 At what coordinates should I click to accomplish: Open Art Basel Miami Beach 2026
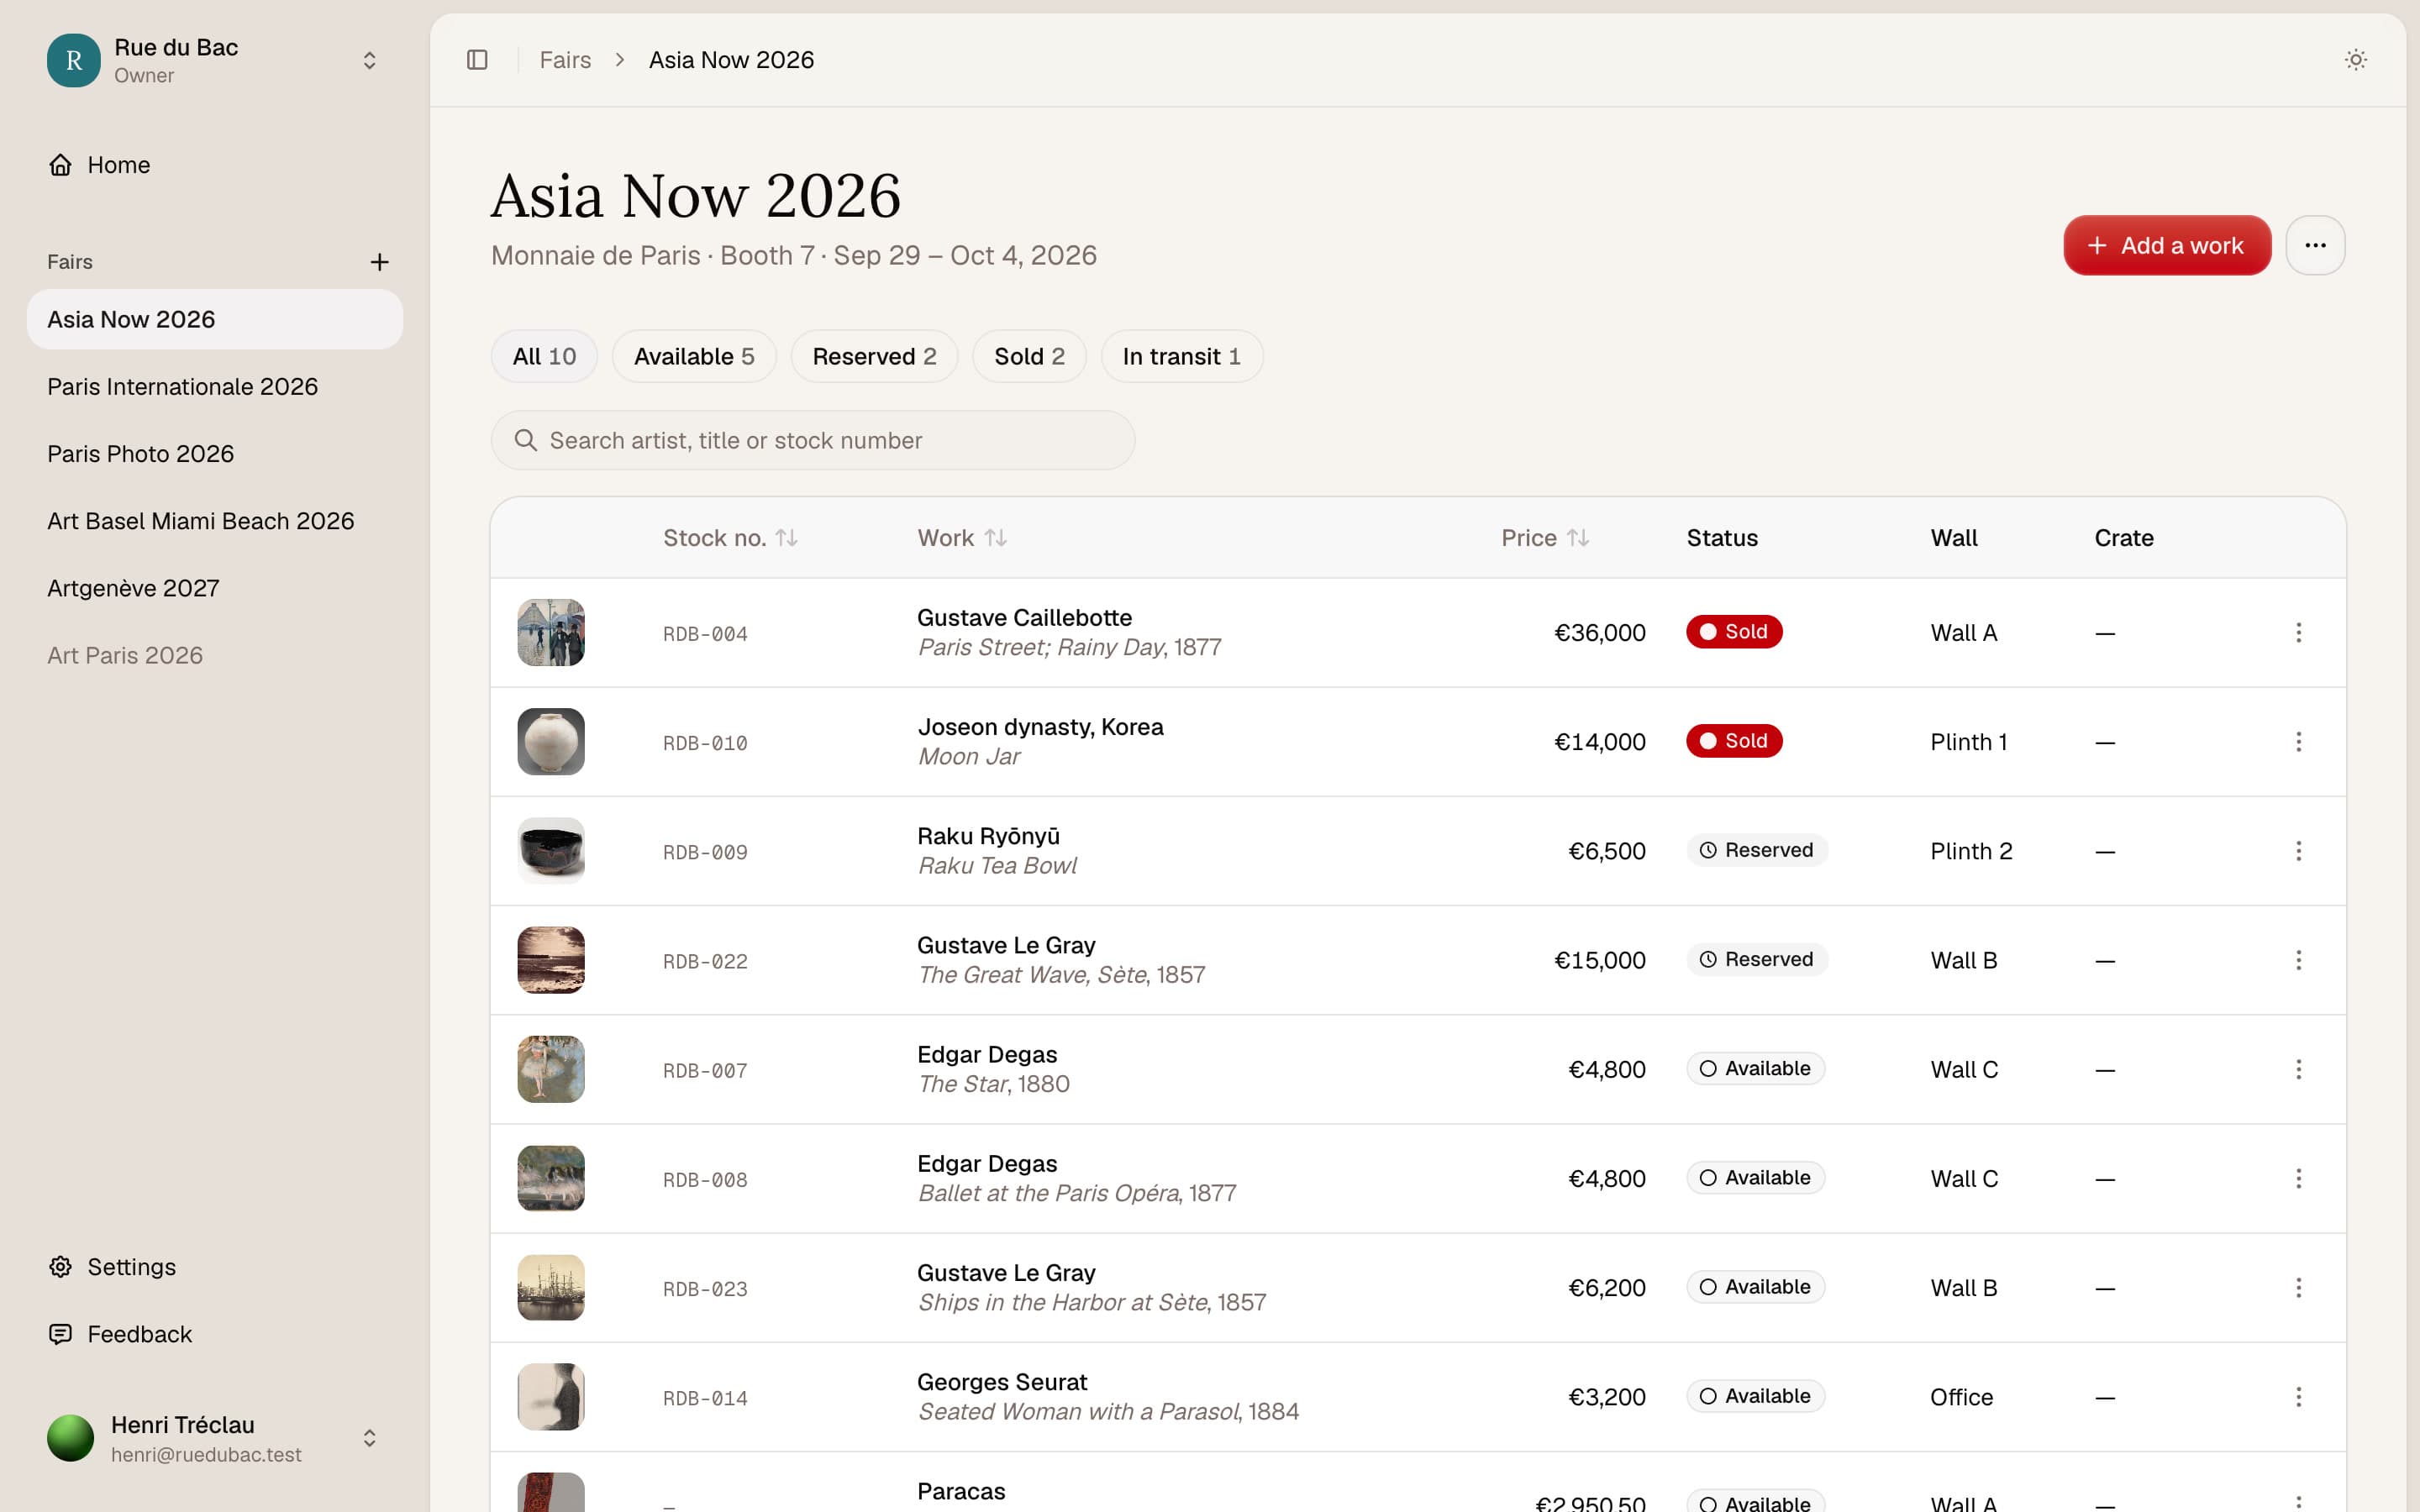click(x=215, y=521)
